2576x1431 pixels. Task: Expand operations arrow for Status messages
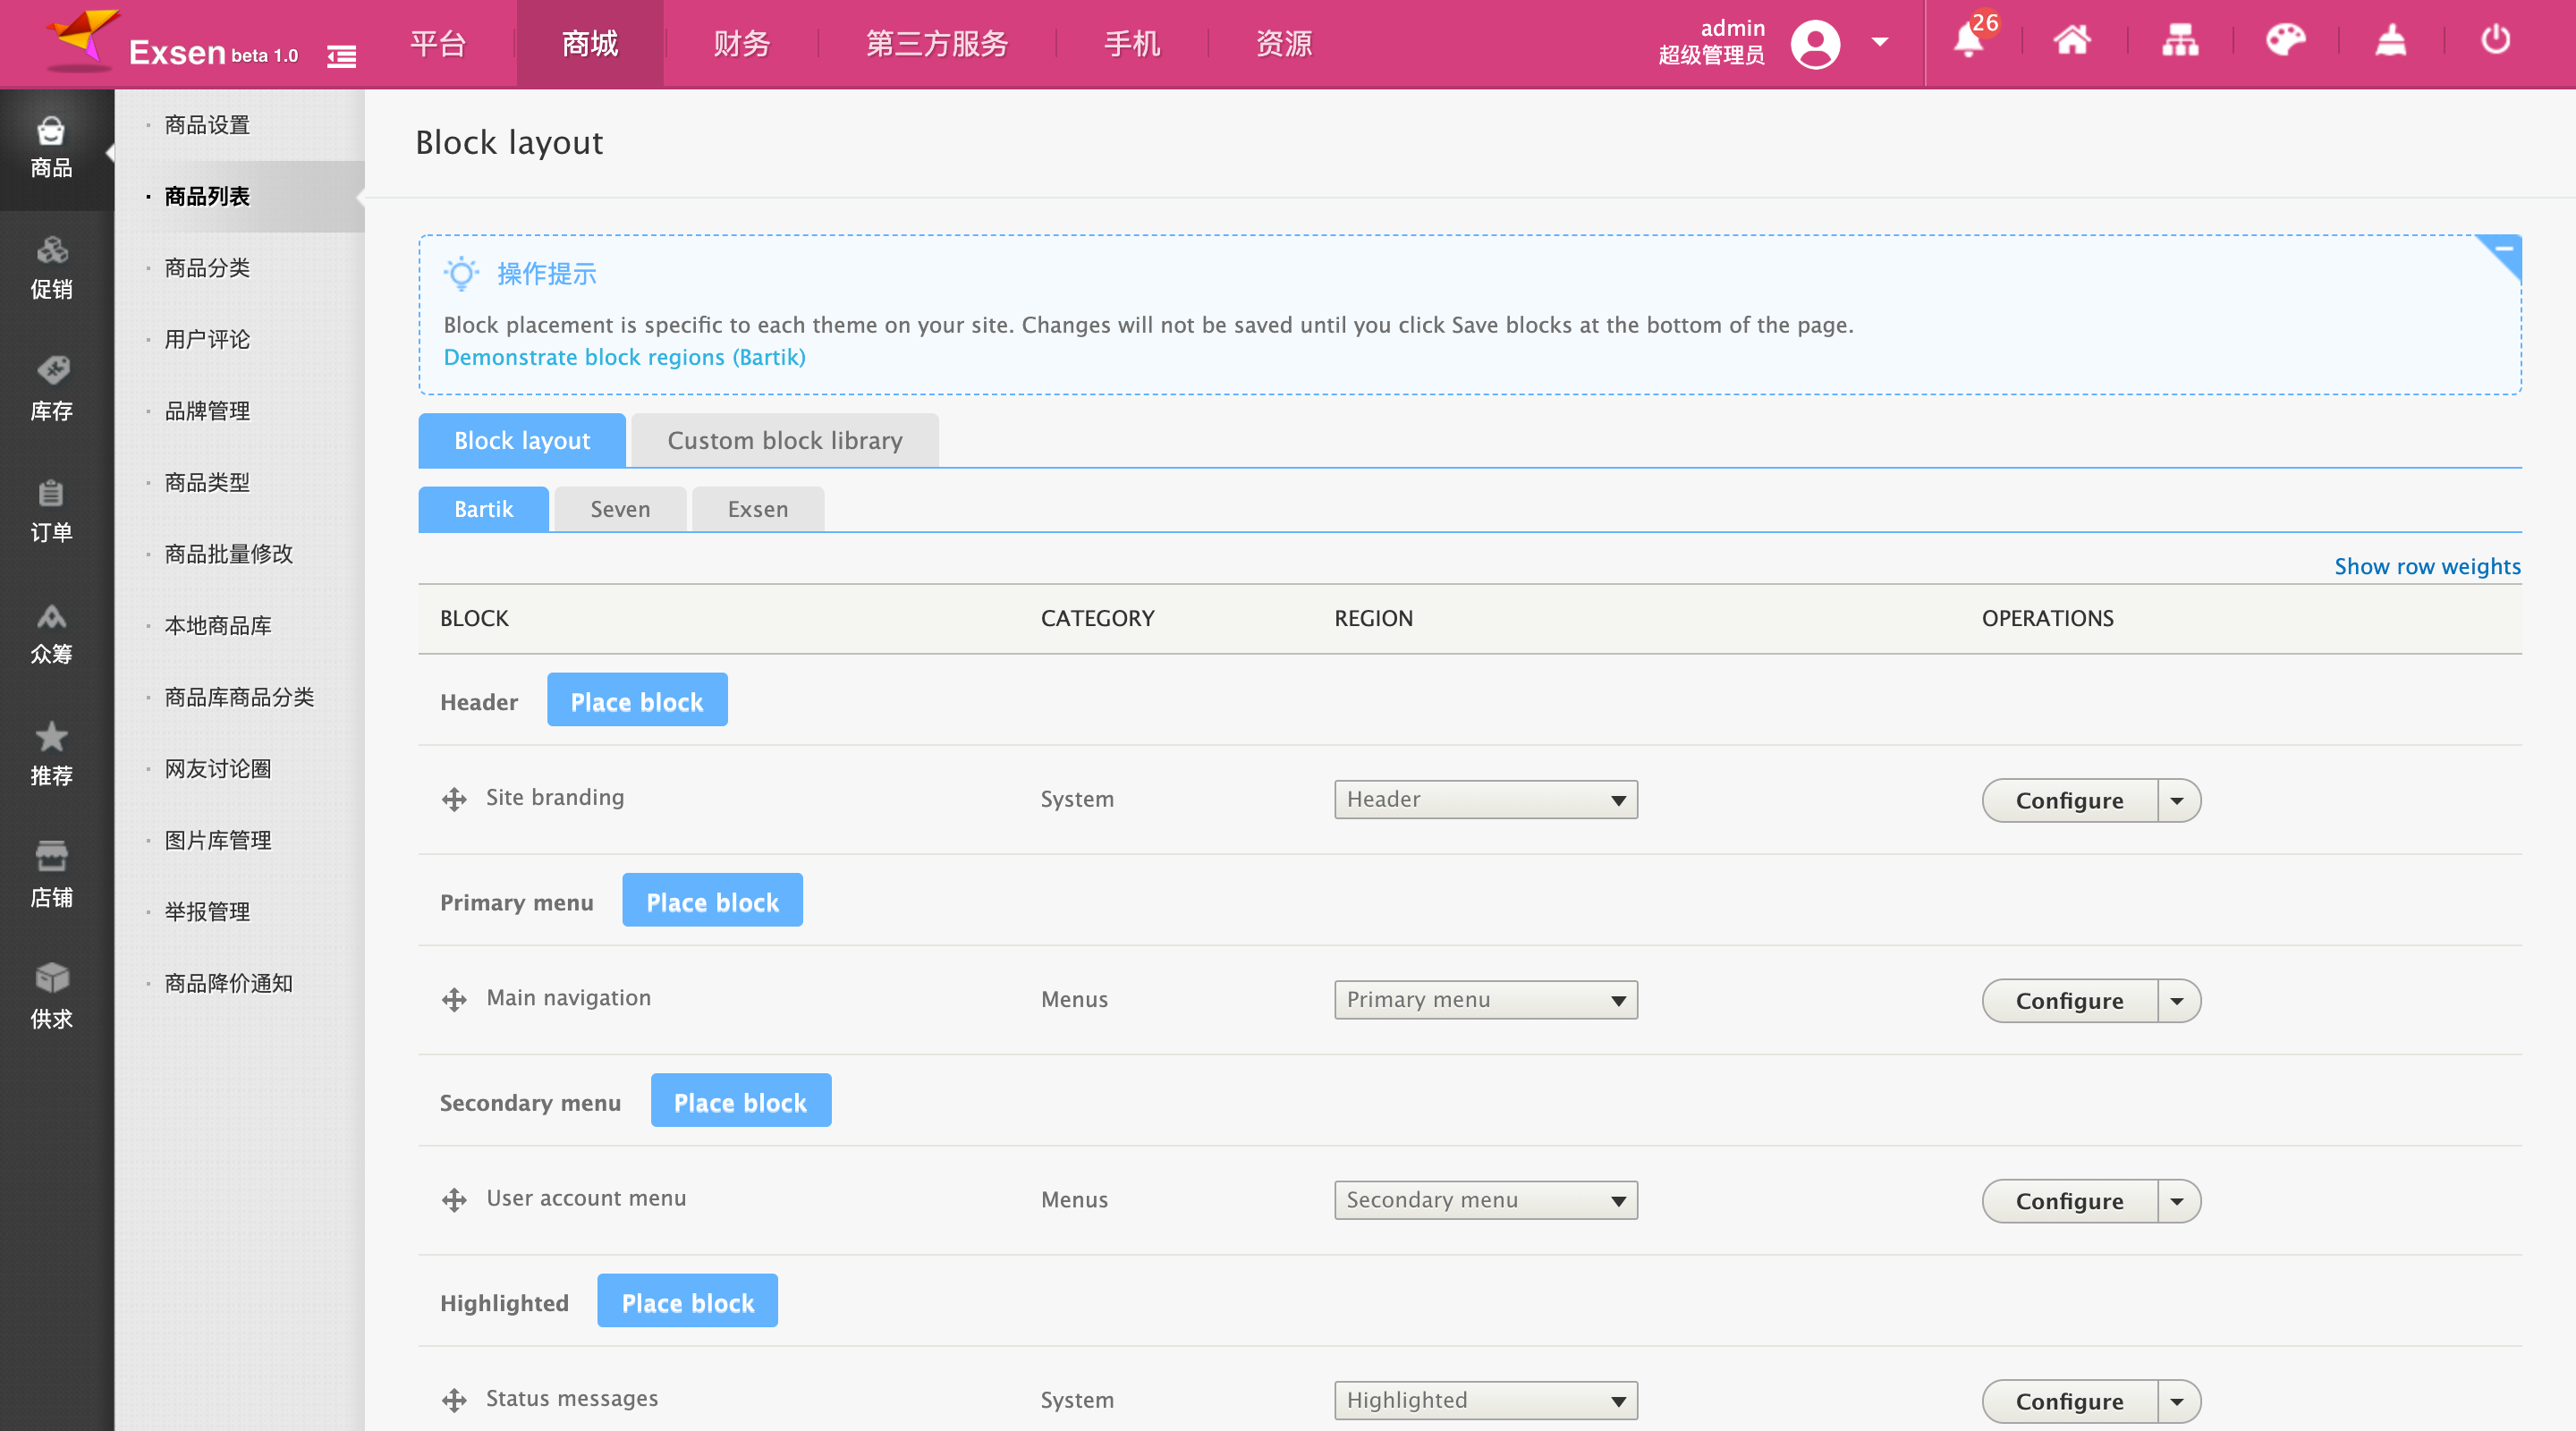(x=2178, y=1401)
